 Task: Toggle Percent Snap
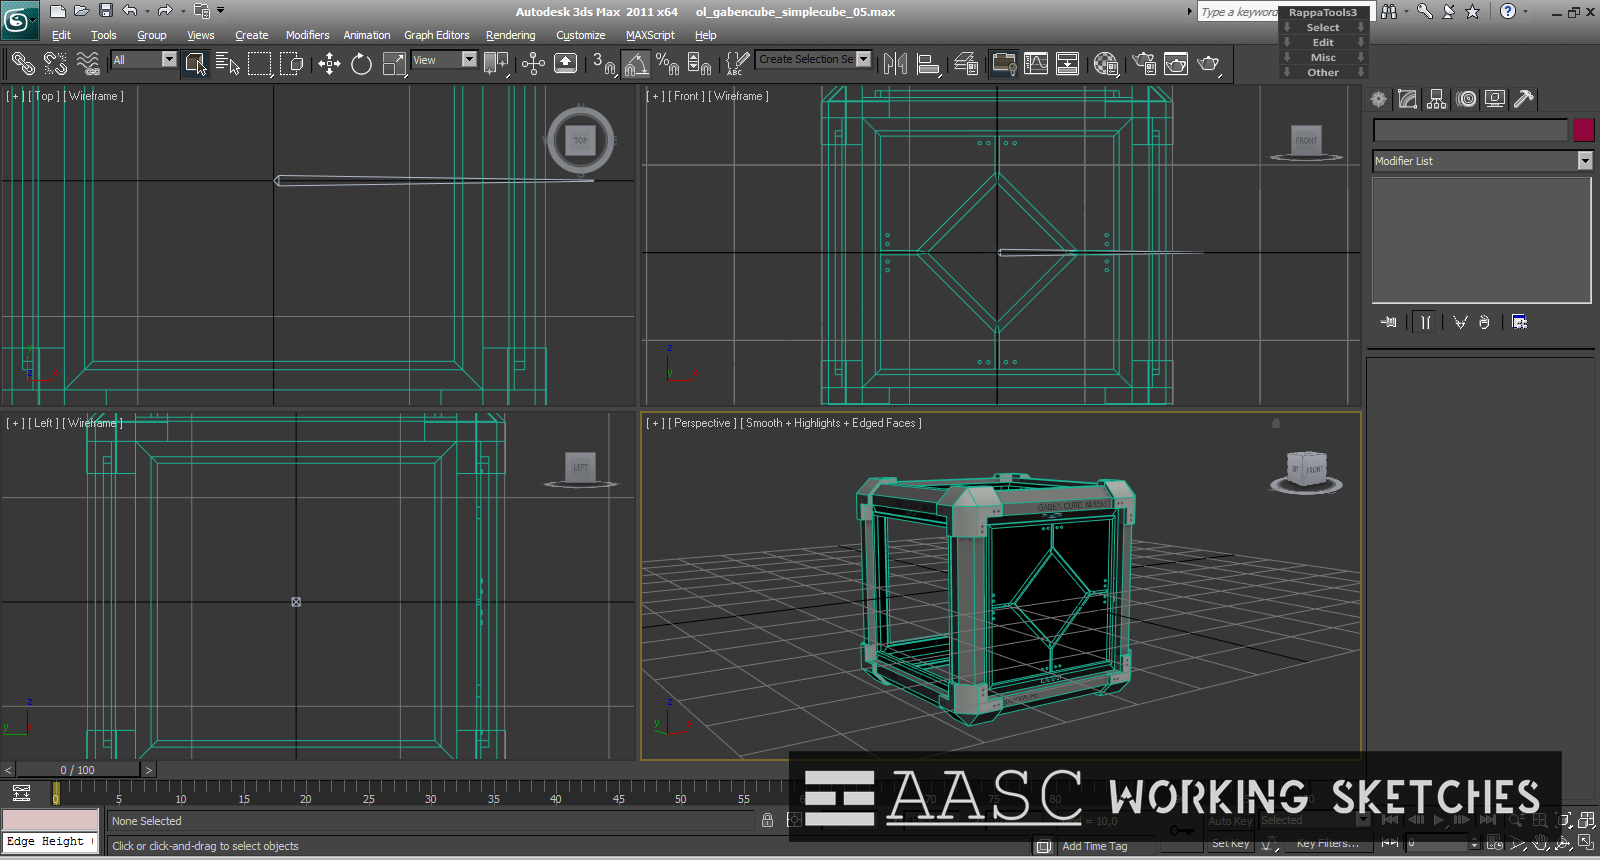[667, 64]
